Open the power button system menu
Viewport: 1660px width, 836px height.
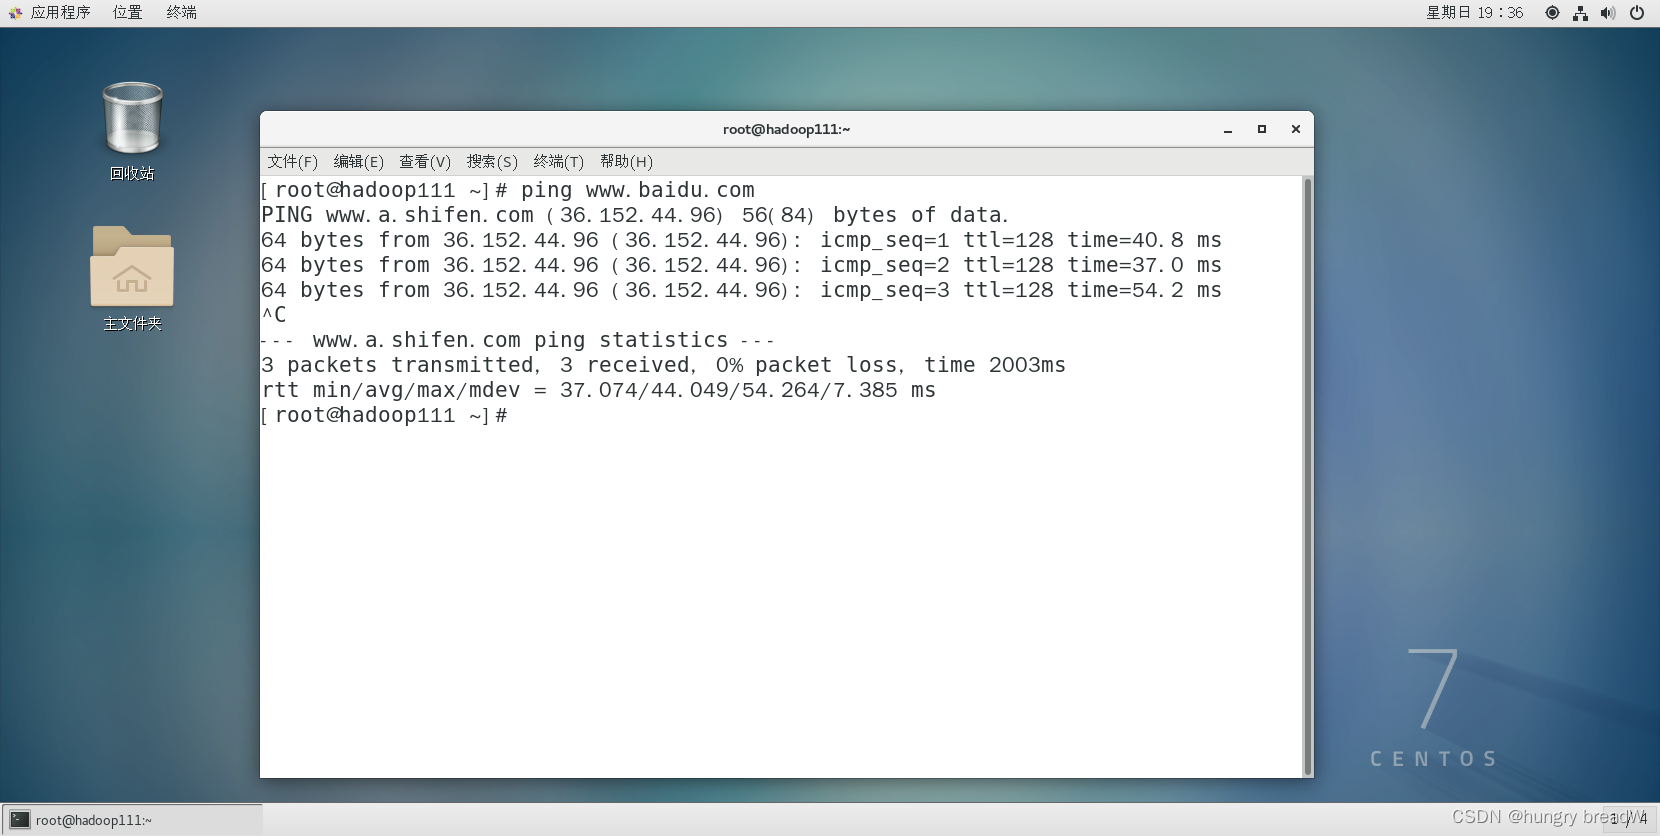click(1637, 13)
